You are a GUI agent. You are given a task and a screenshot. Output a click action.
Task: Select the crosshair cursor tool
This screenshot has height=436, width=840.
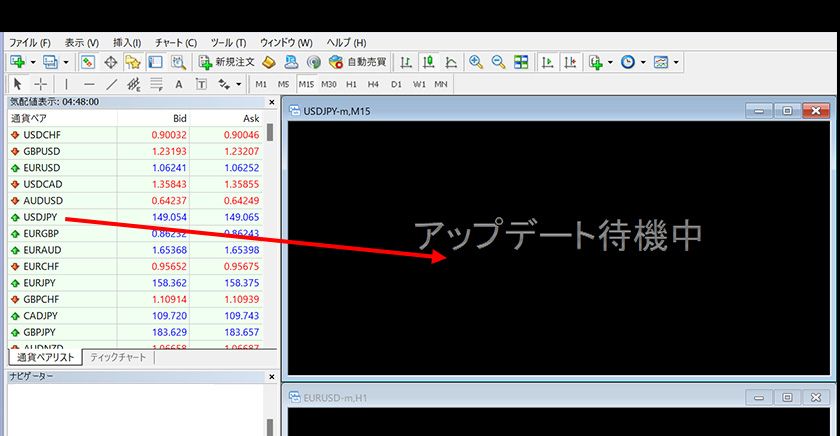click(41, 84)
